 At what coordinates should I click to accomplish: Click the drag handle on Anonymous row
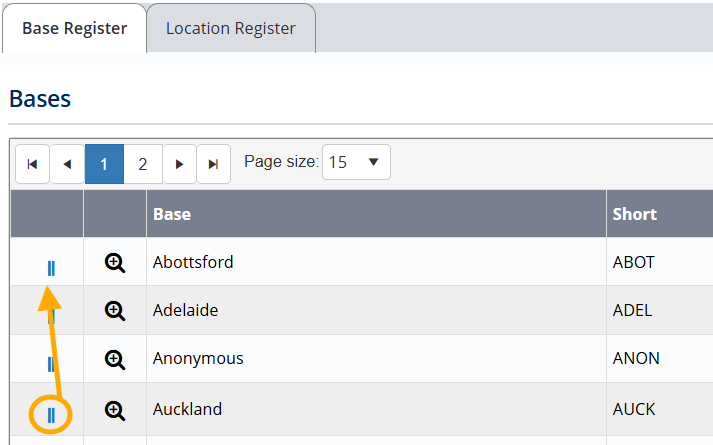point(51,364)
